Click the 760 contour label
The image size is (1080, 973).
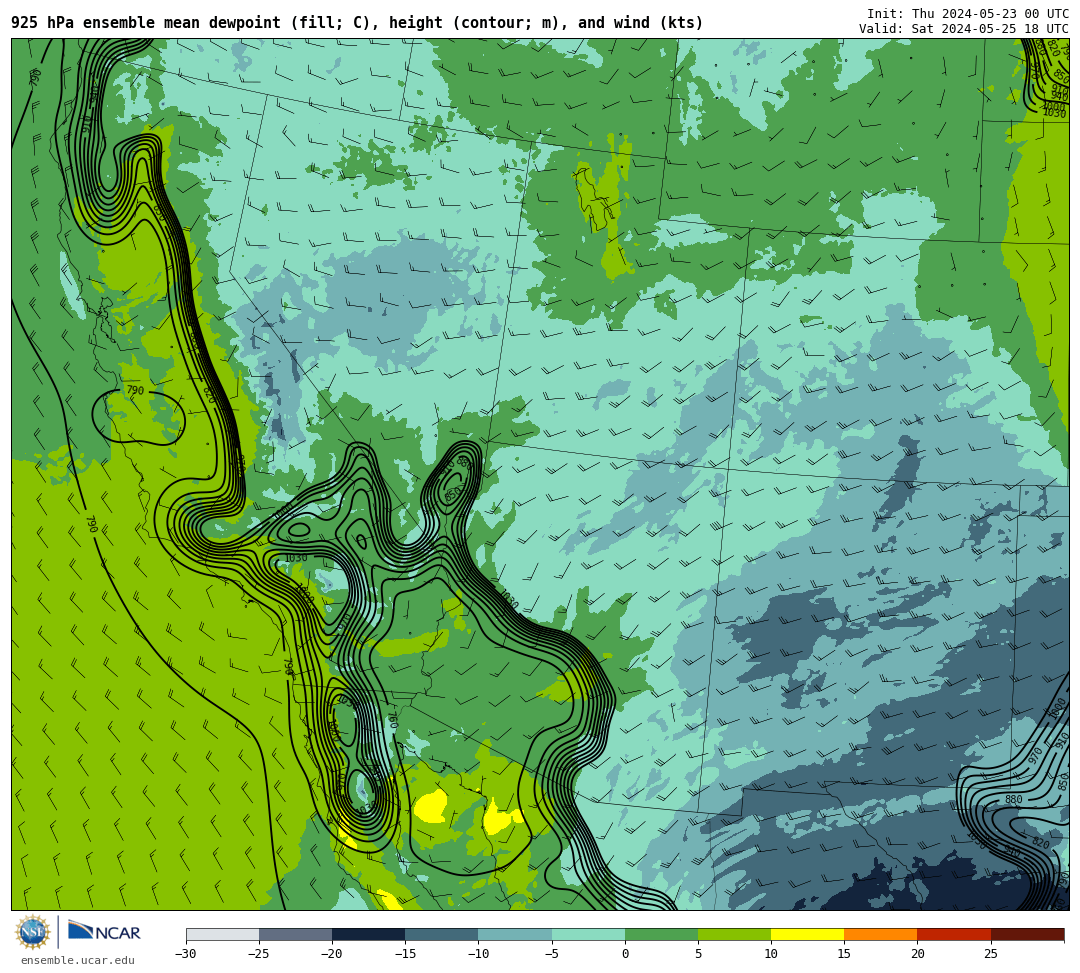392,720
